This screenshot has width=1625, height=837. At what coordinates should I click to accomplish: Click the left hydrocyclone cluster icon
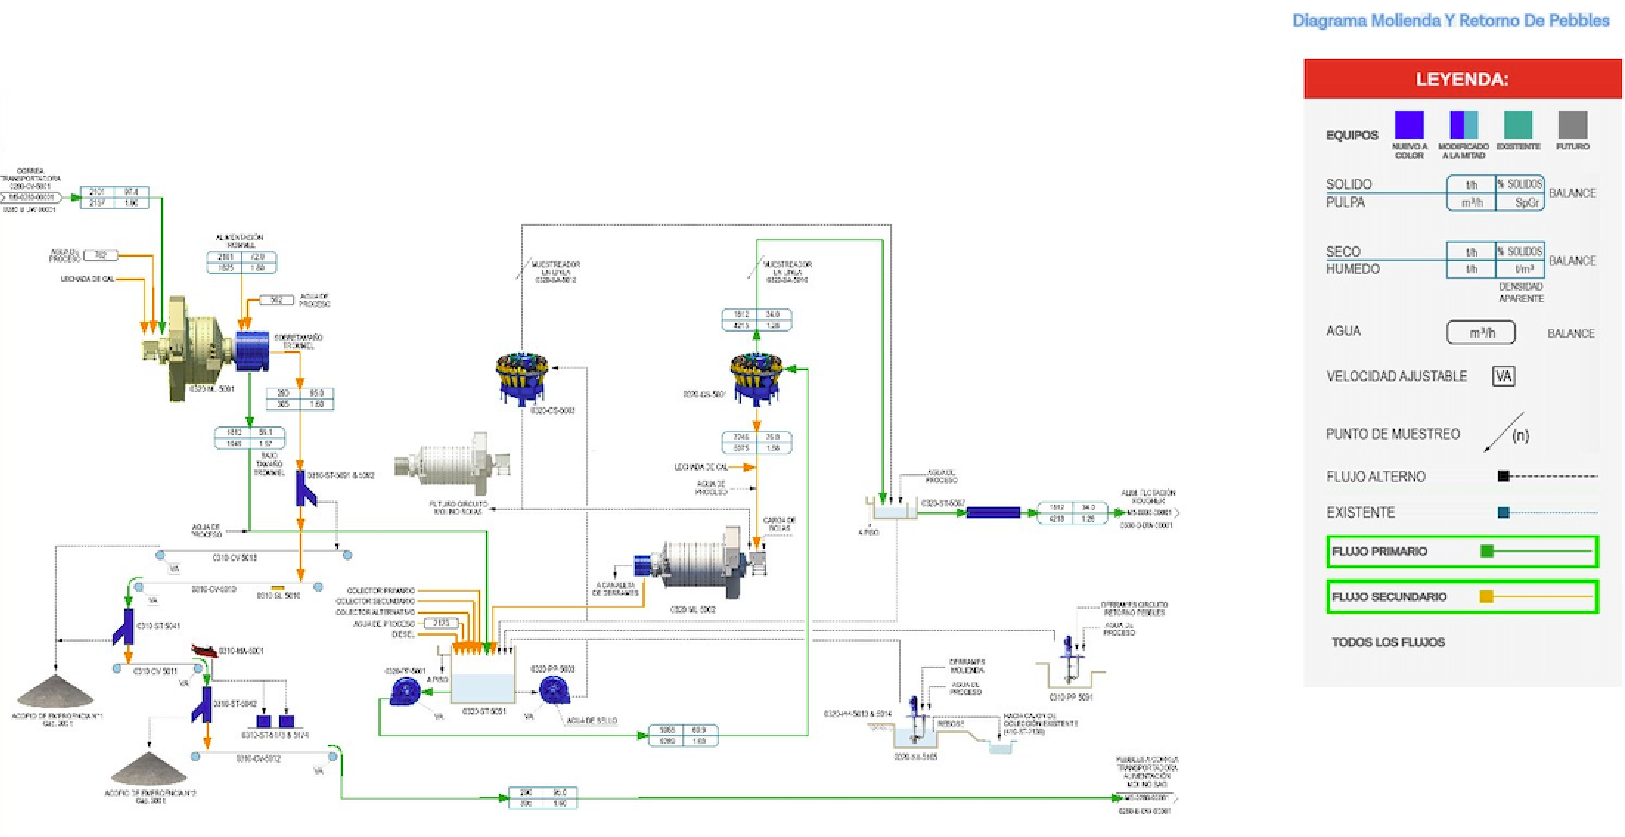[x=522, y=377]
